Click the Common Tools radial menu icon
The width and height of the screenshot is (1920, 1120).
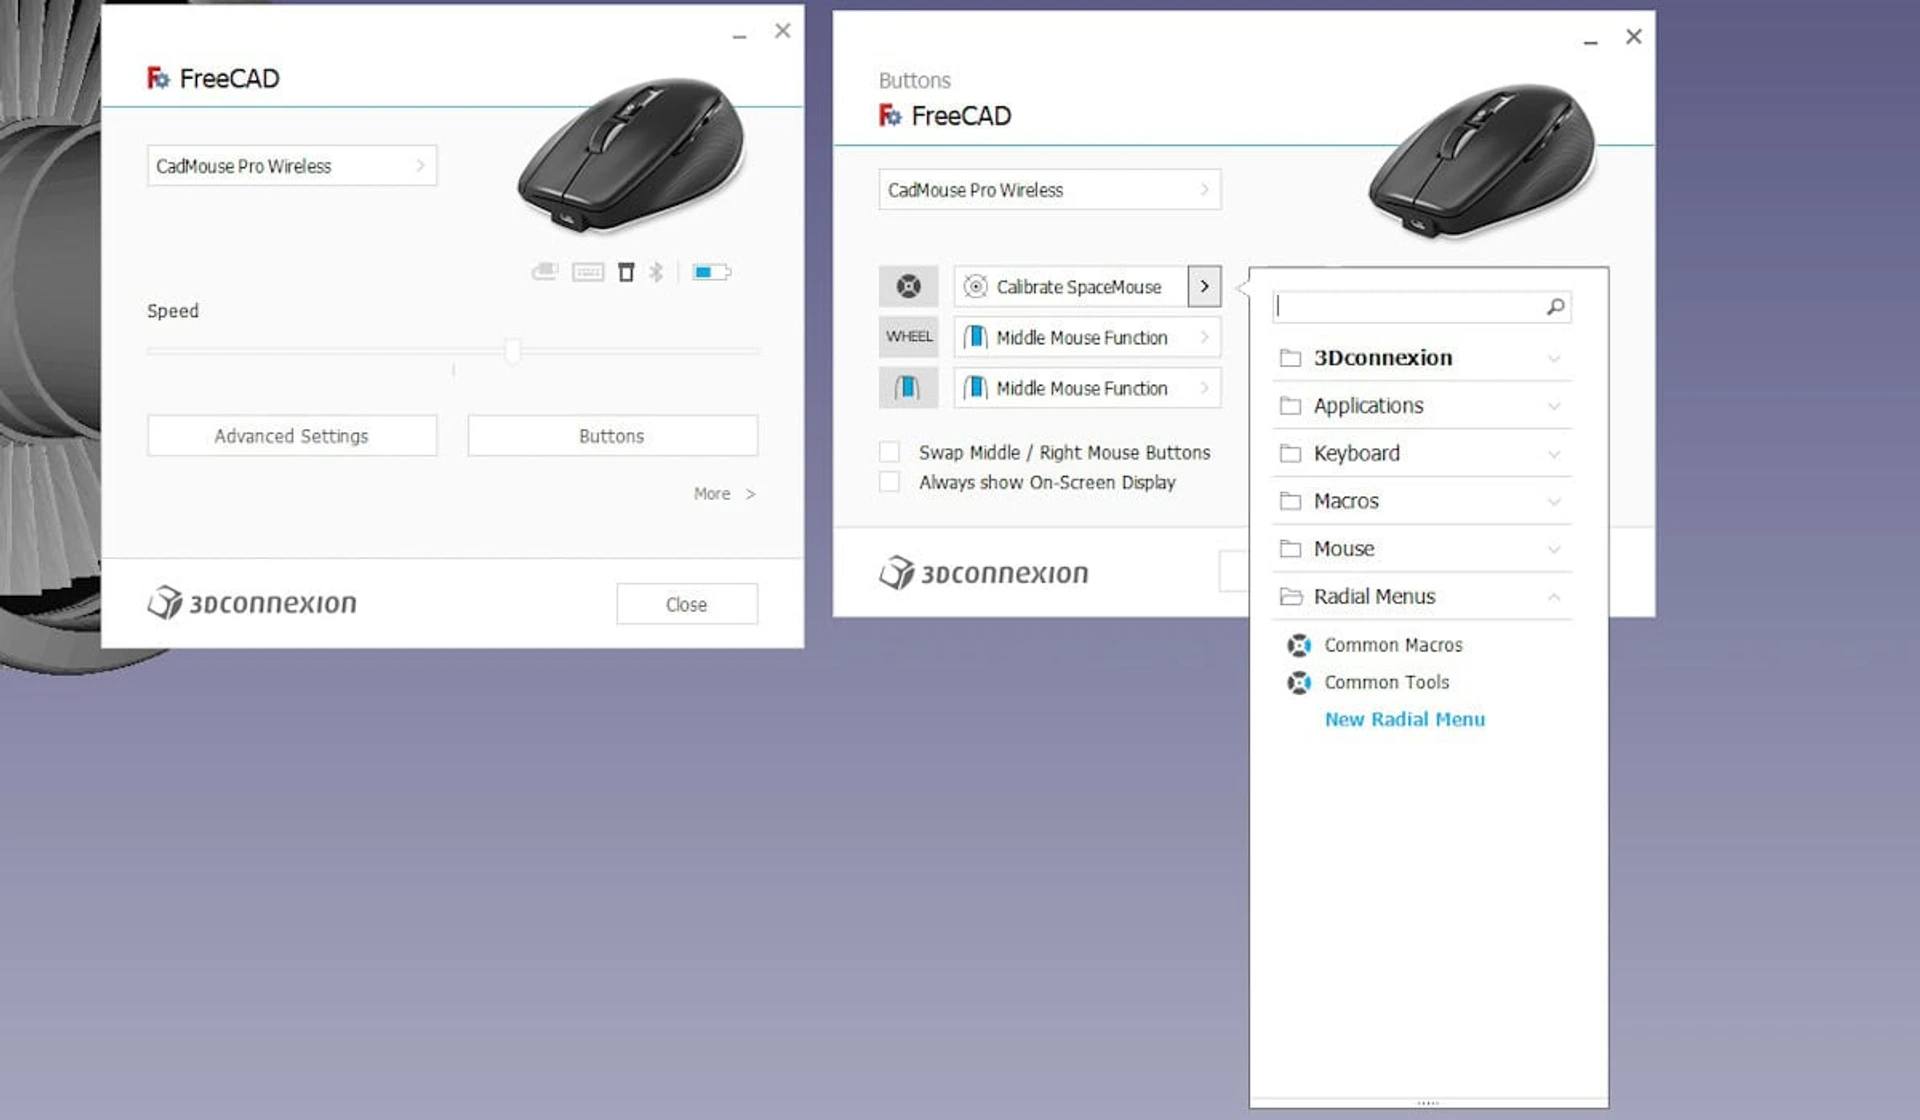[1298, 682]
